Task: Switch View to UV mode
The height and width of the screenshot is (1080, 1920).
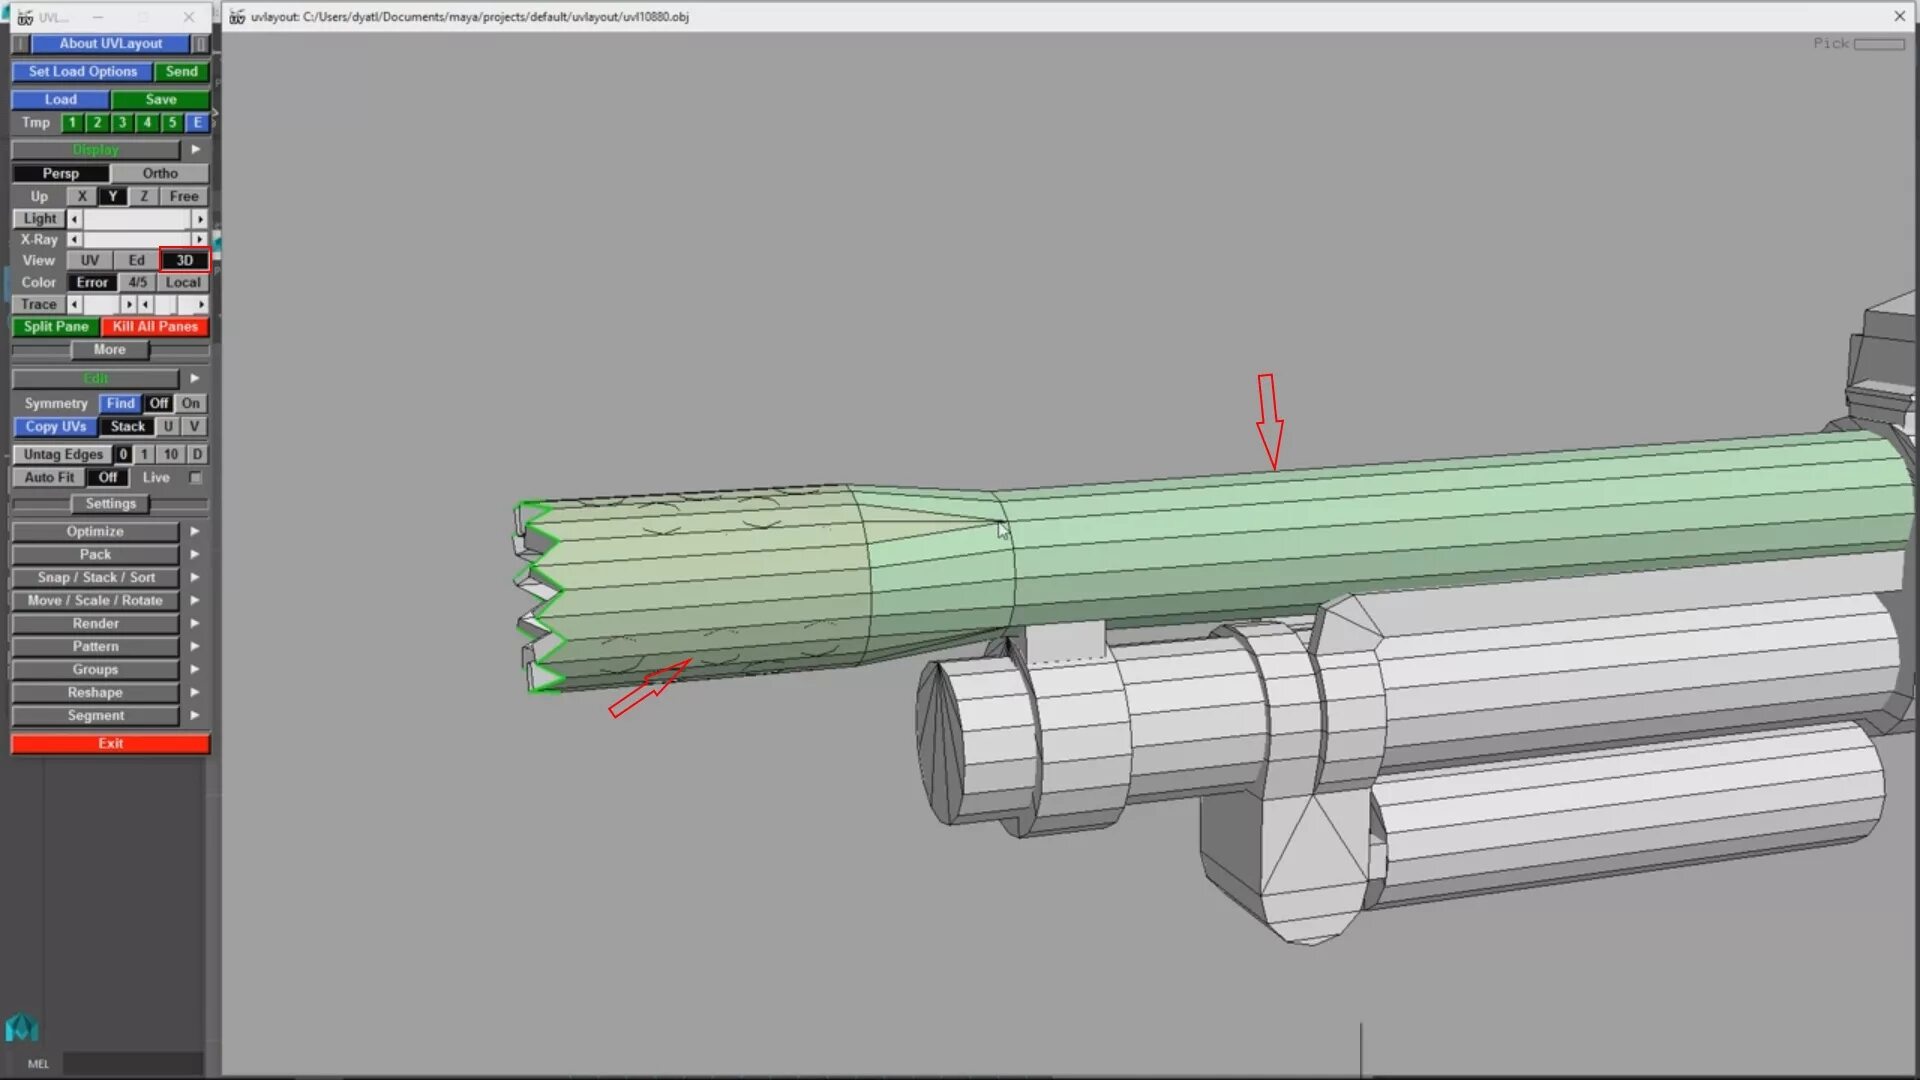Action: [x=90, y=260]
